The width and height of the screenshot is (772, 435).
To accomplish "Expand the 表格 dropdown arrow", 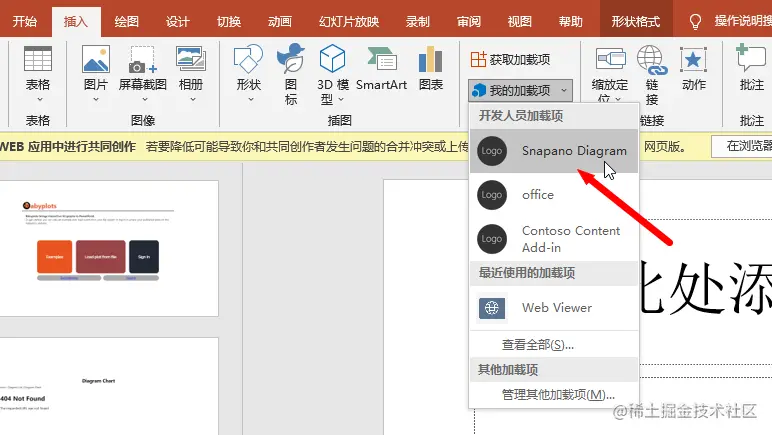I will 40,99.
